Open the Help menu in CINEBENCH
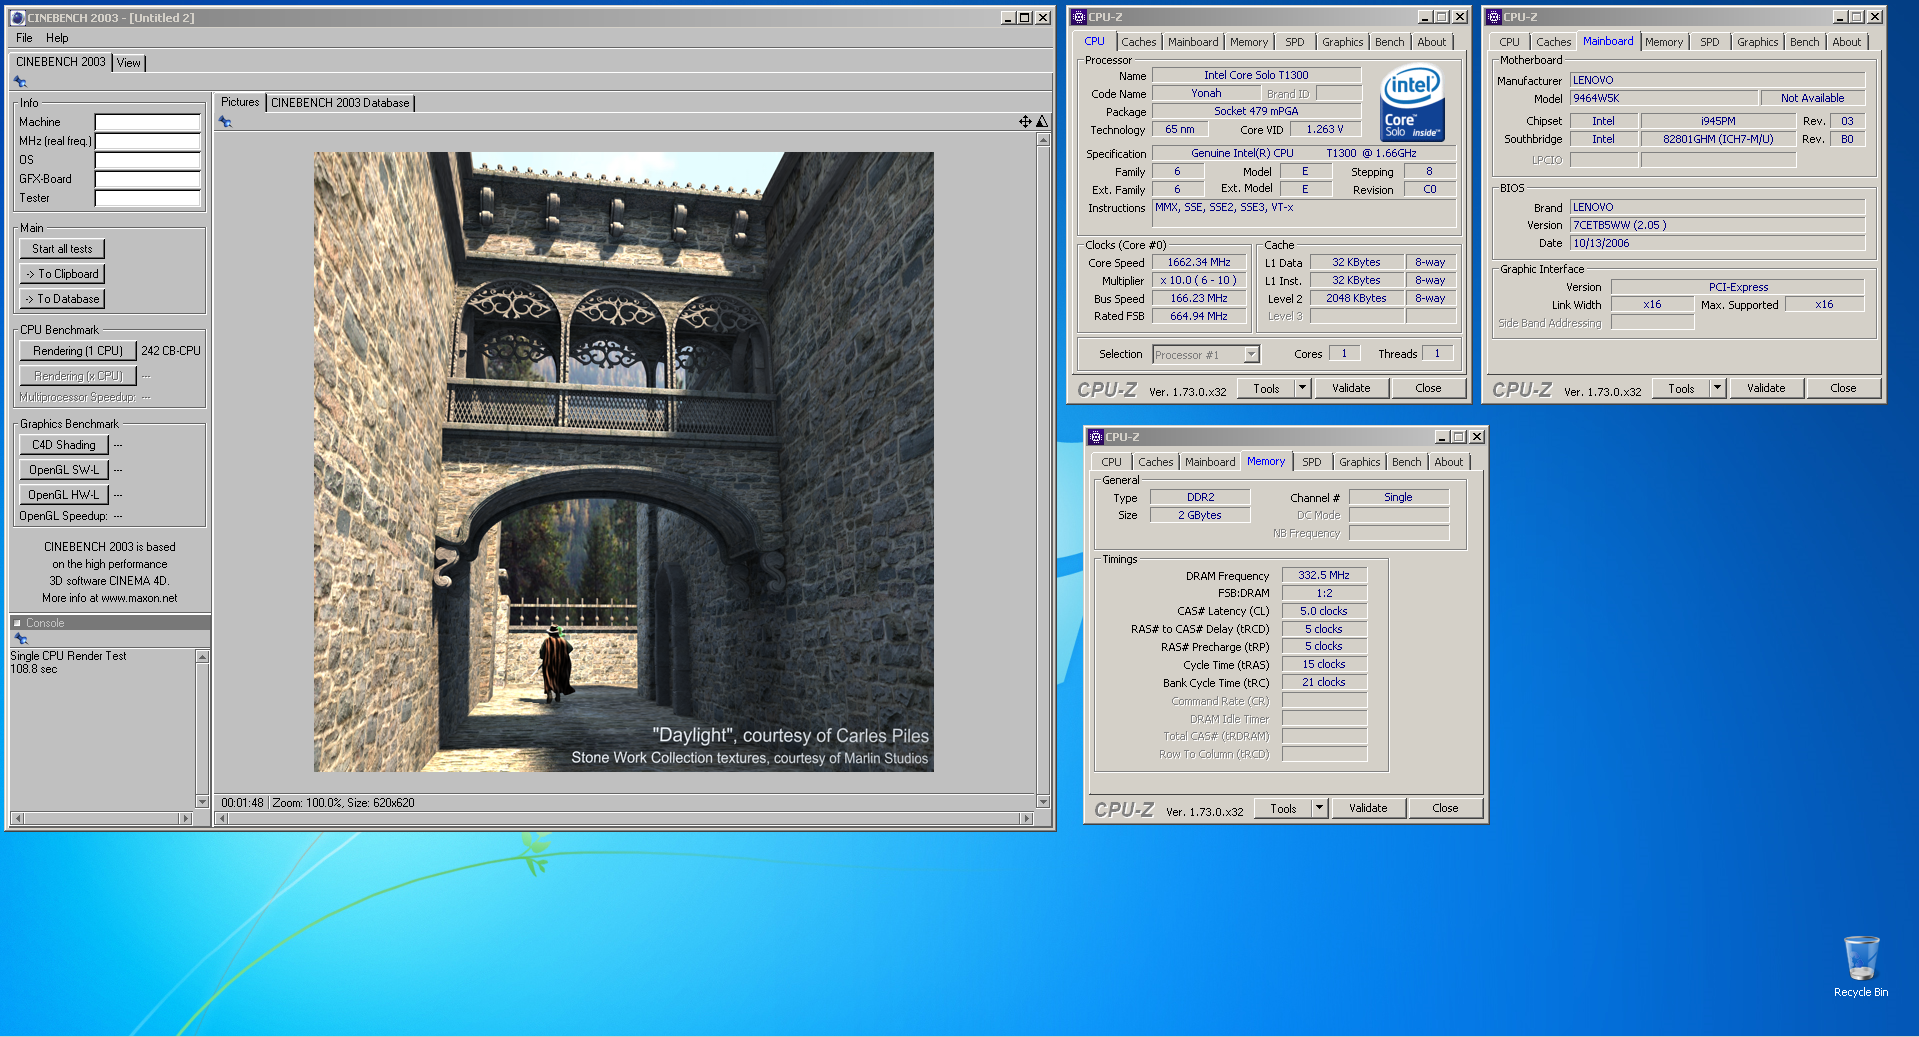The width and height of the screenshot is (1919, 1037). [x=57, y=38]
